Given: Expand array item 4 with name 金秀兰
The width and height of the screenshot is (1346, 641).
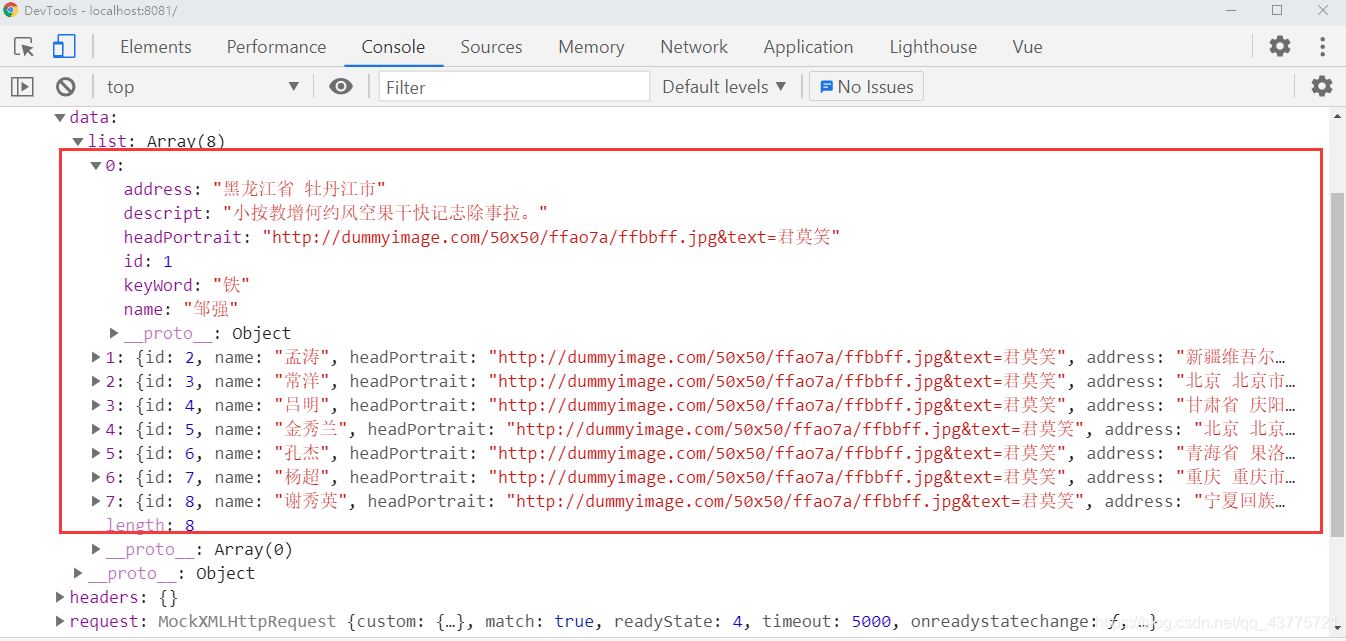Looking at the screenshot, I should point(96,429).
